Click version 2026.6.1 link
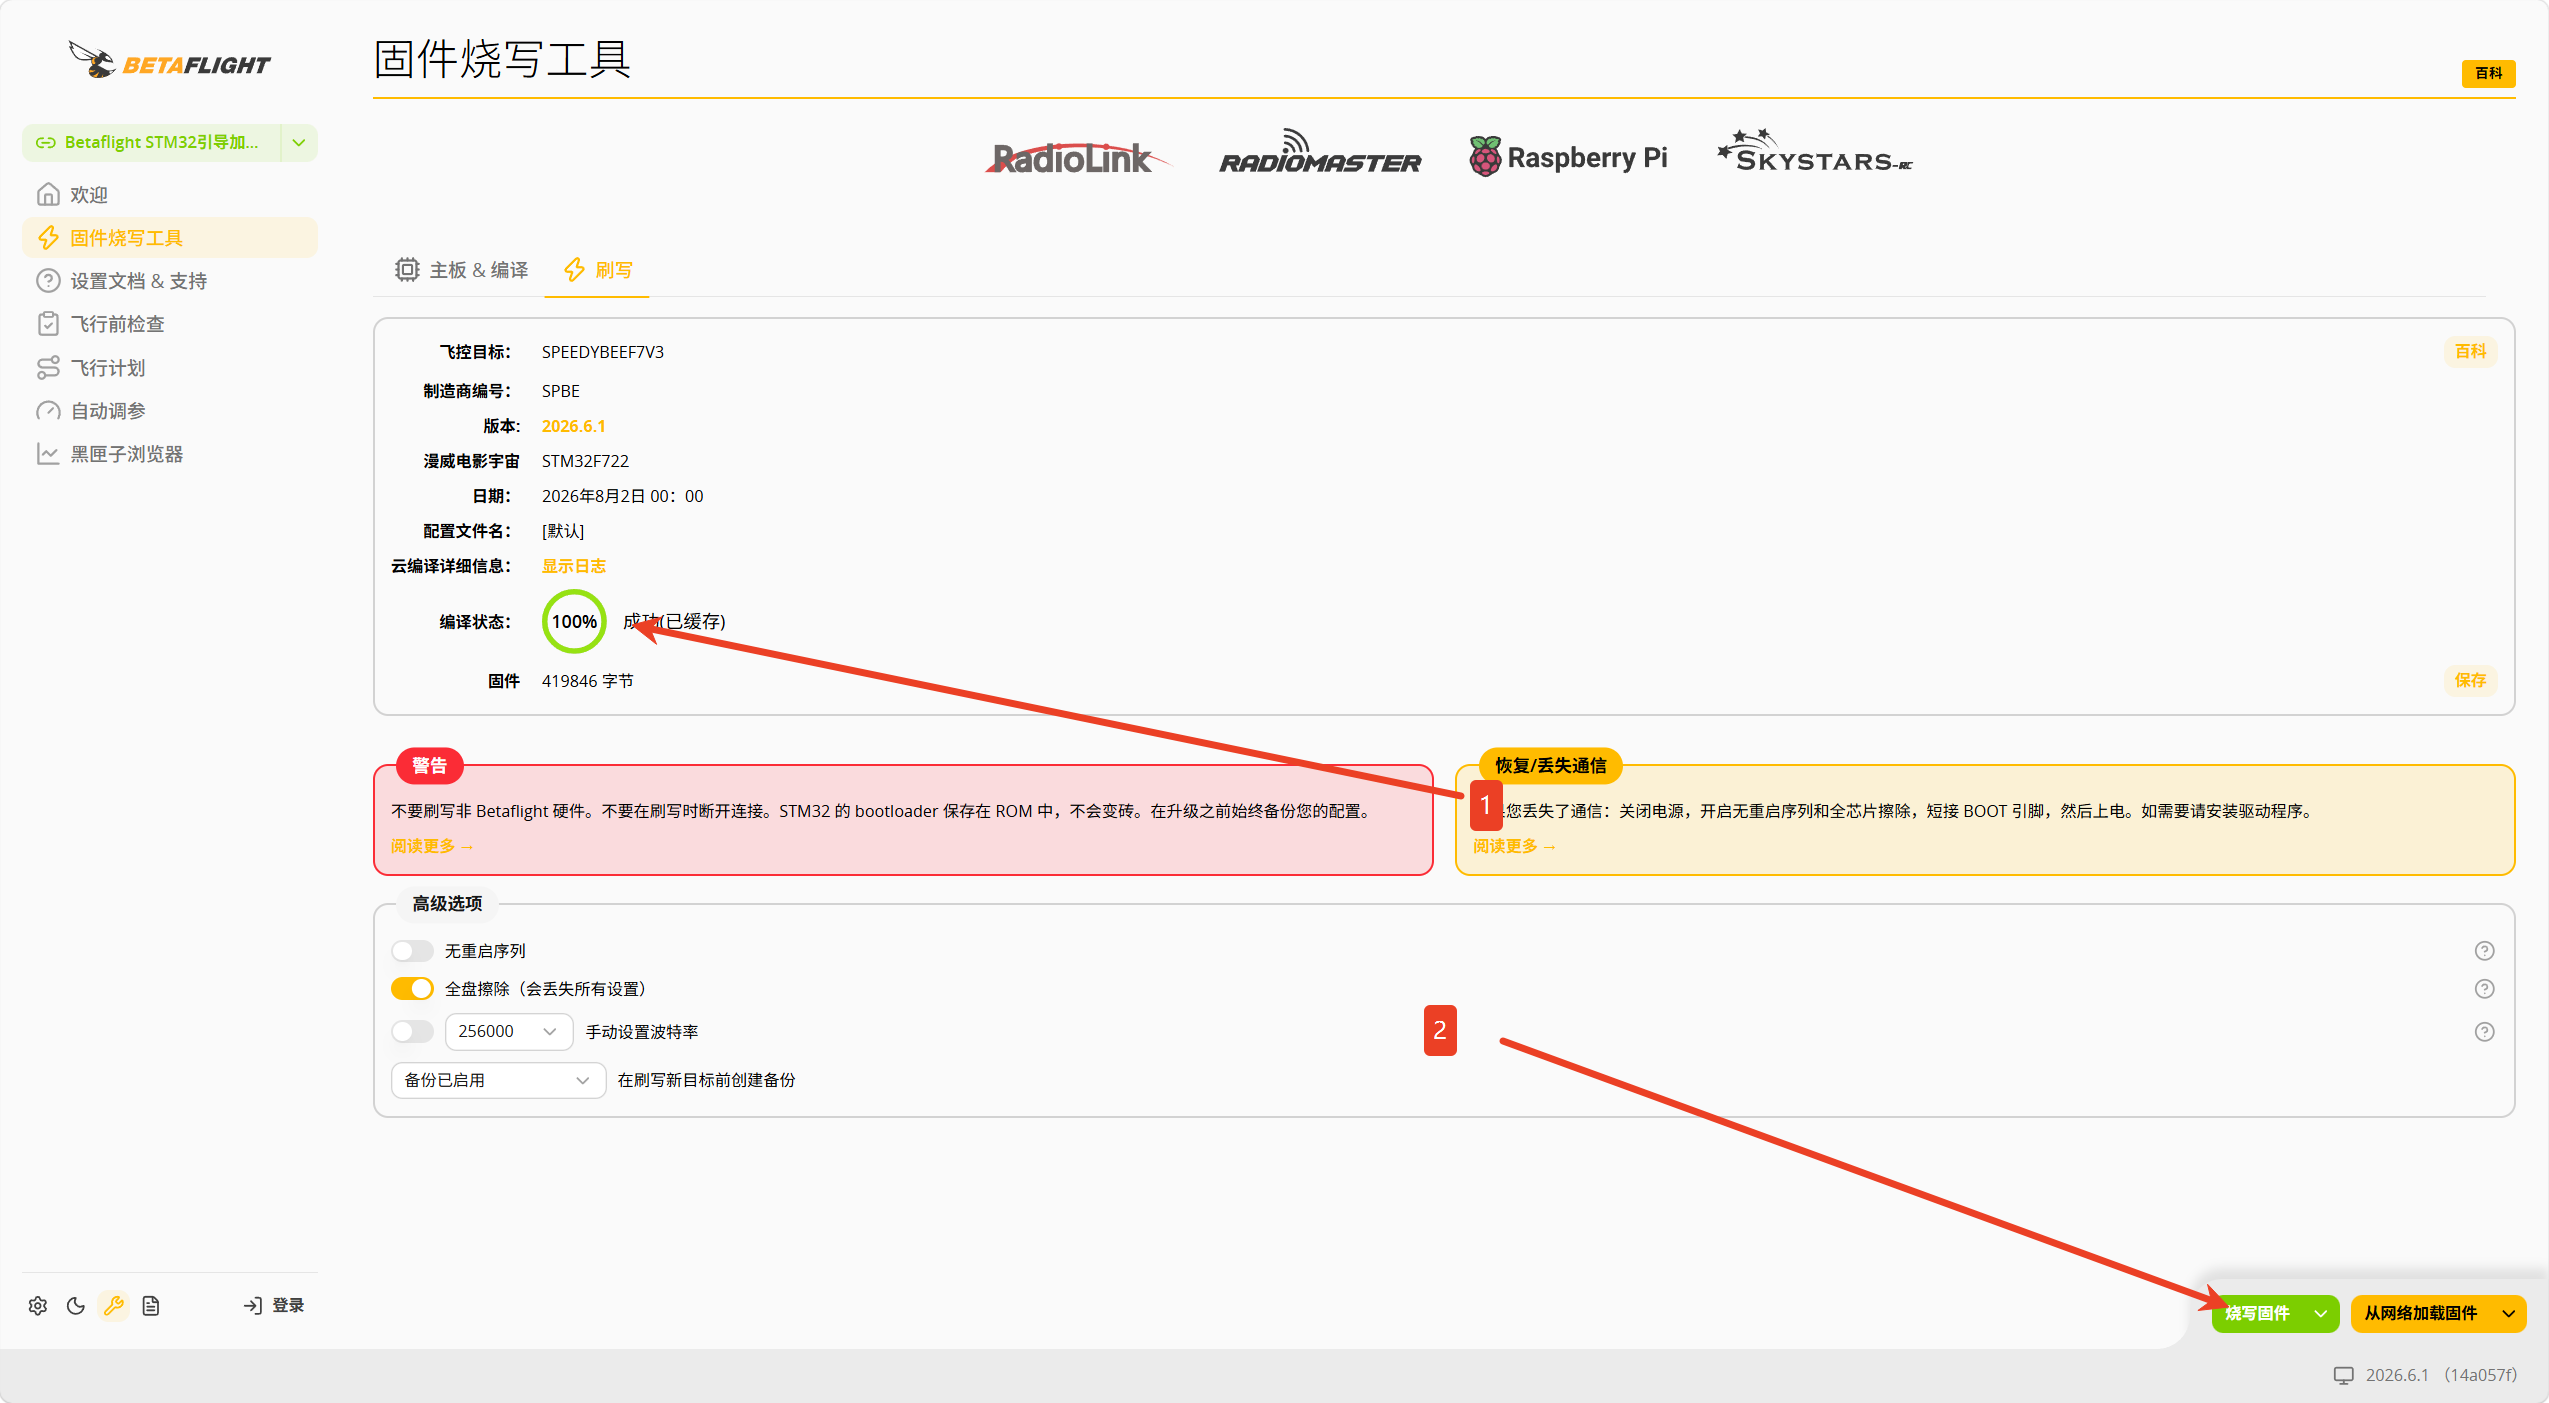 pyautogui.click(x=573, y=426)
